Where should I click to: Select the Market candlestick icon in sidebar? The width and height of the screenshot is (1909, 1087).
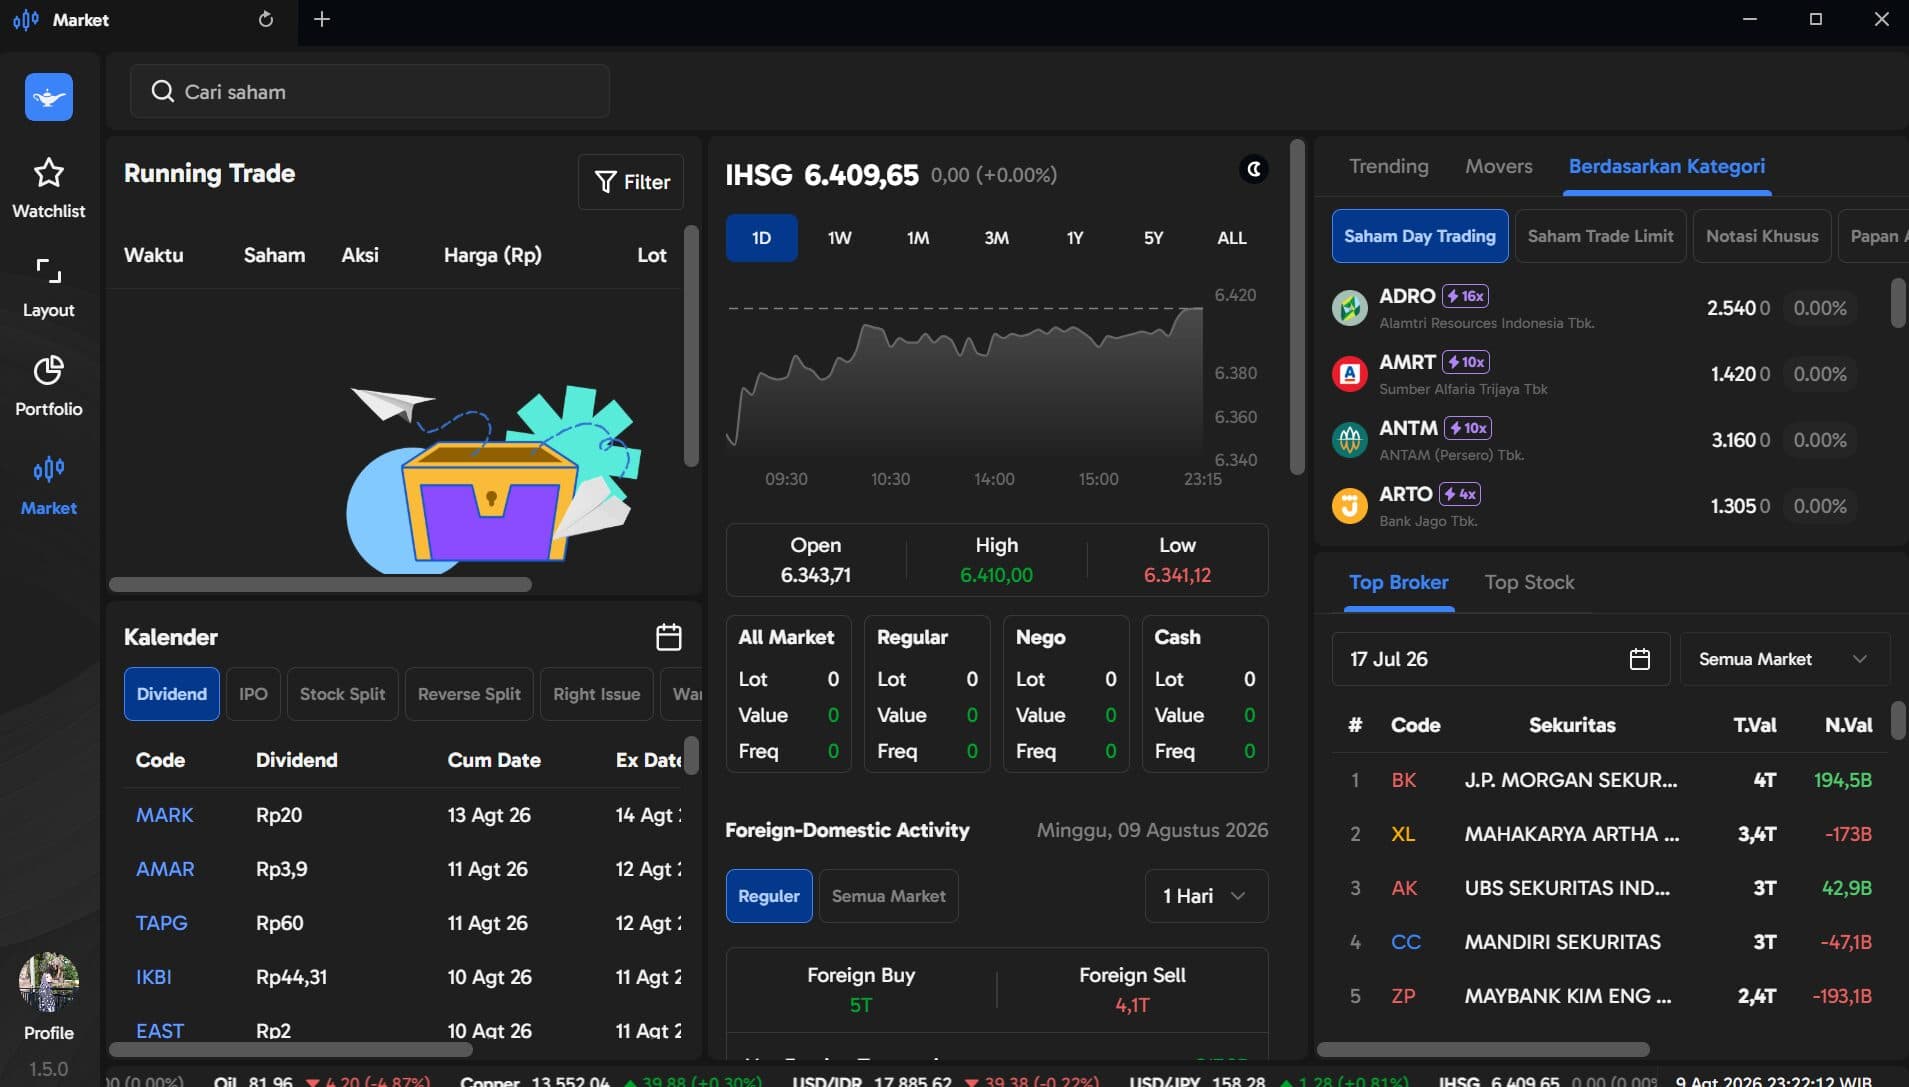49,469
